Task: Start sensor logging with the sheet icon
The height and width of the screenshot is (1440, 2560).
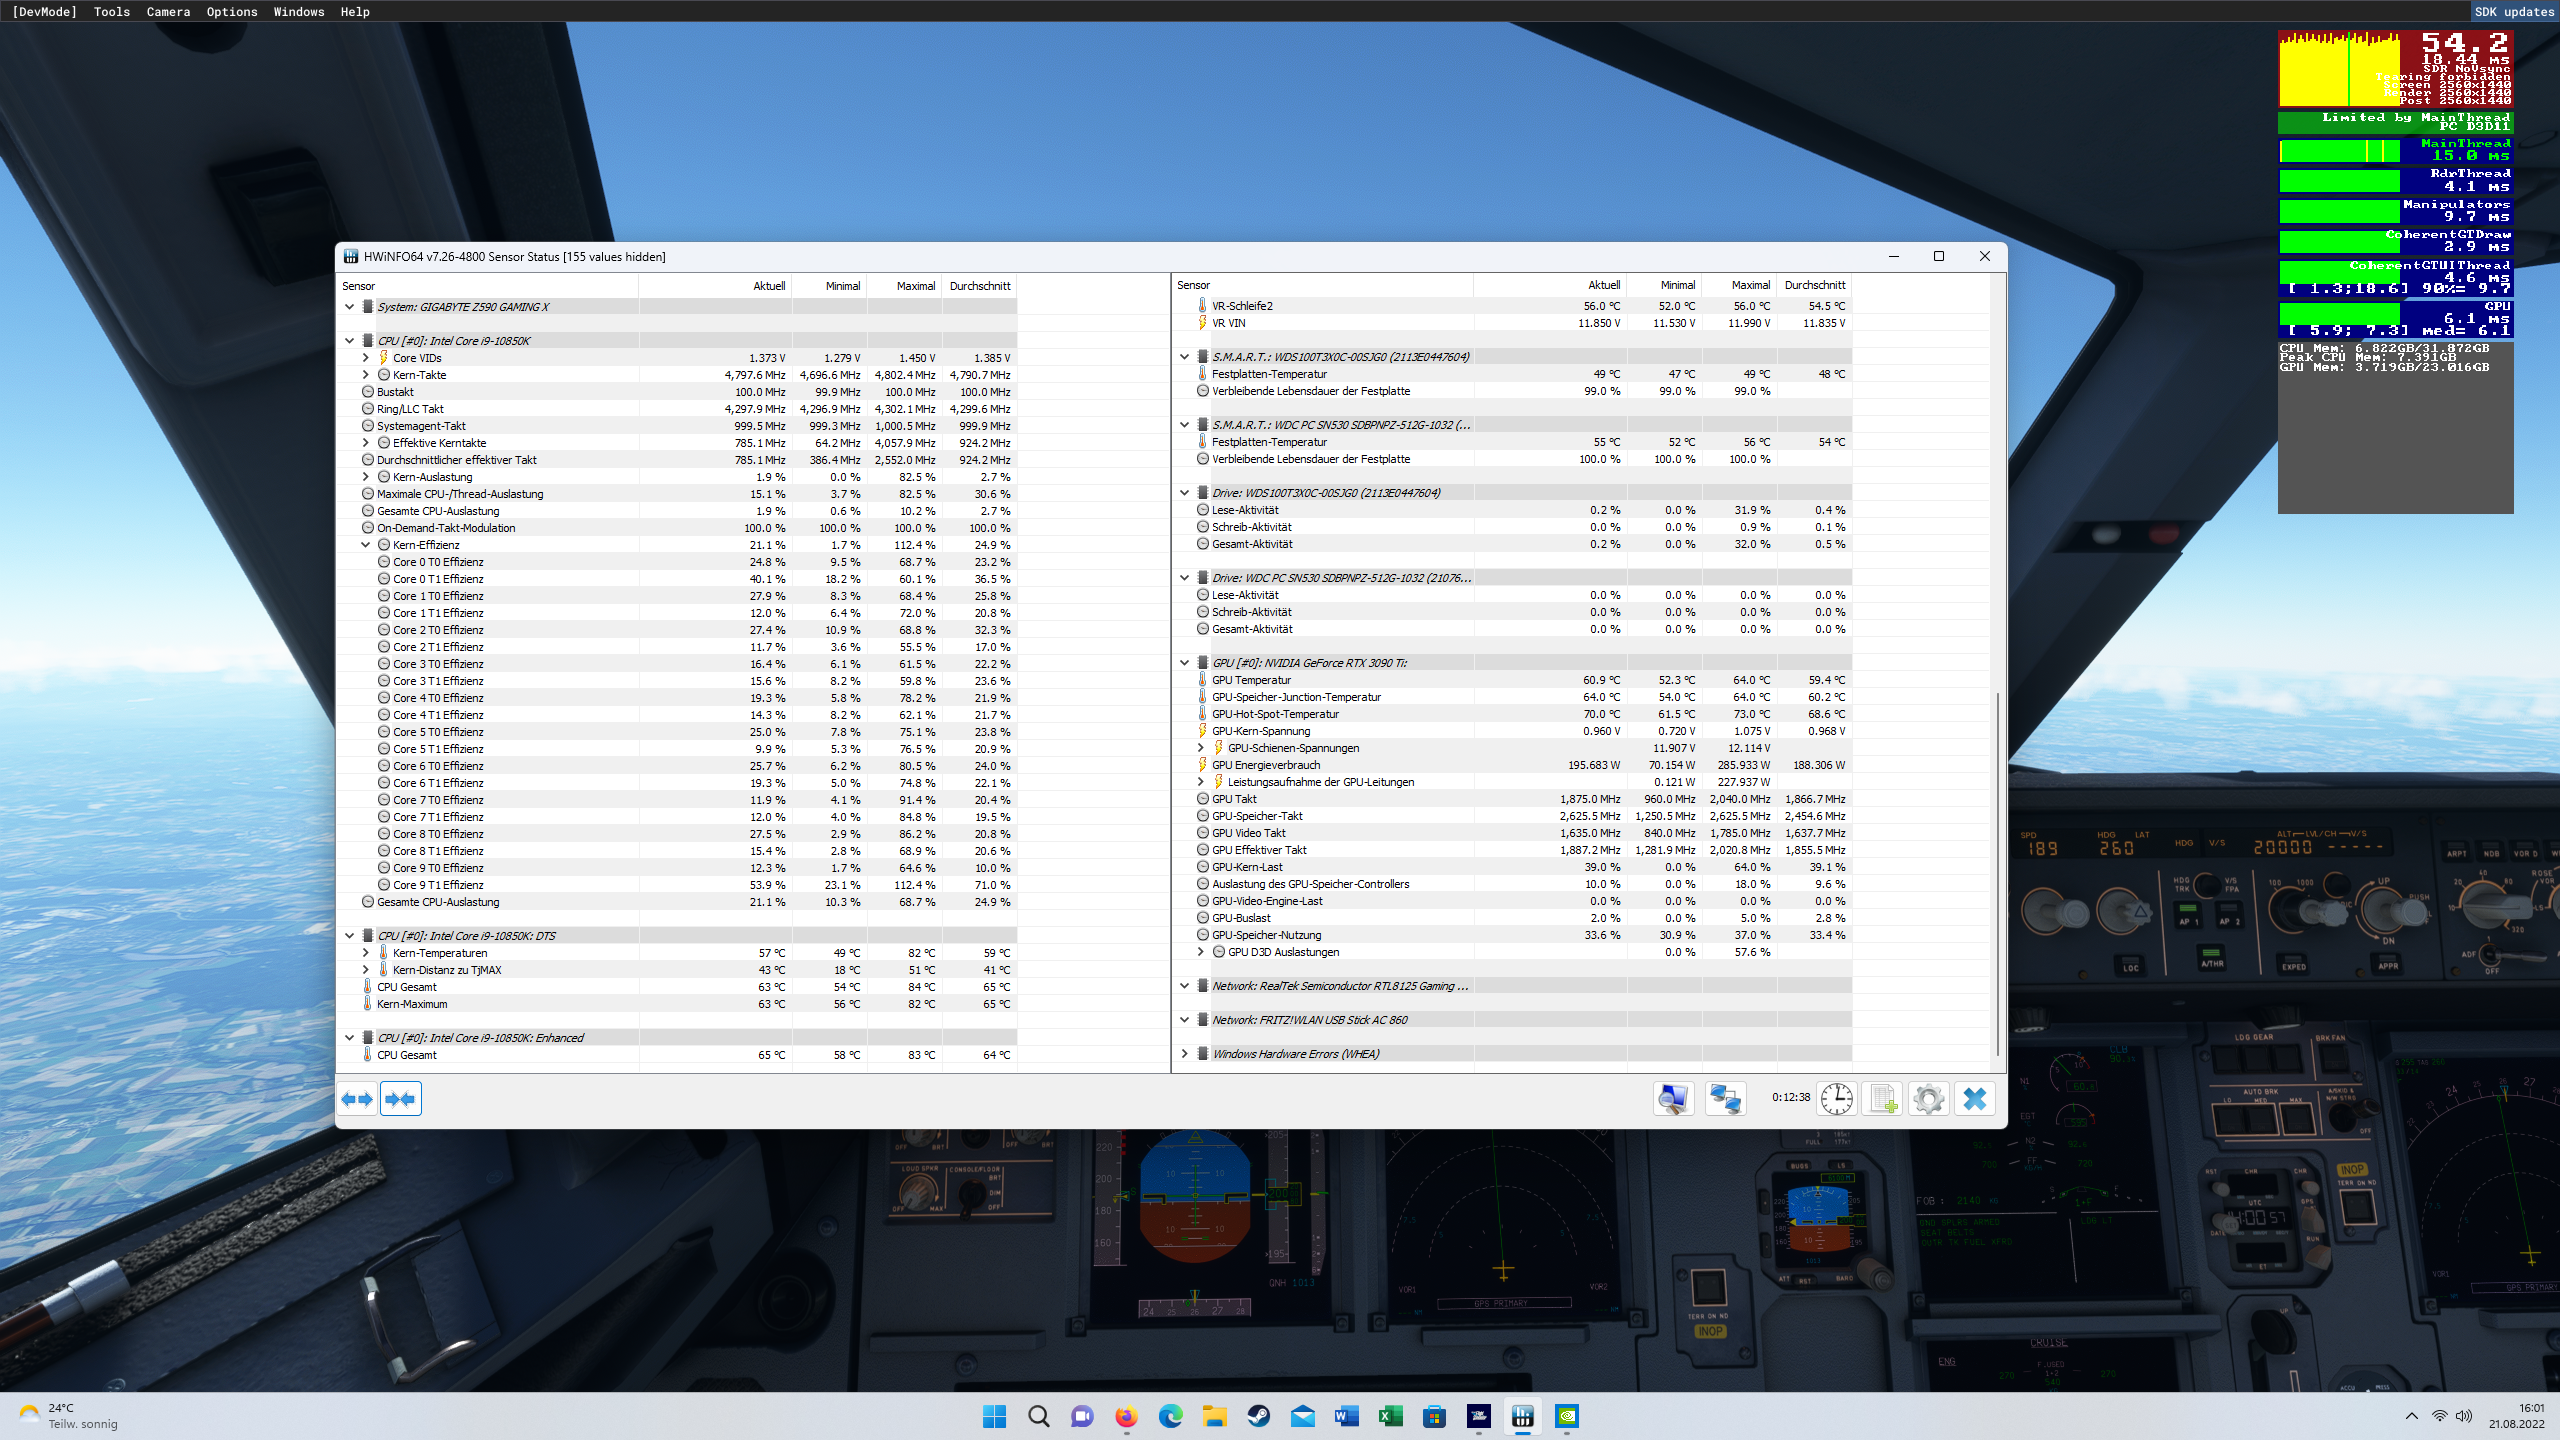Action: (1883, 1099)
